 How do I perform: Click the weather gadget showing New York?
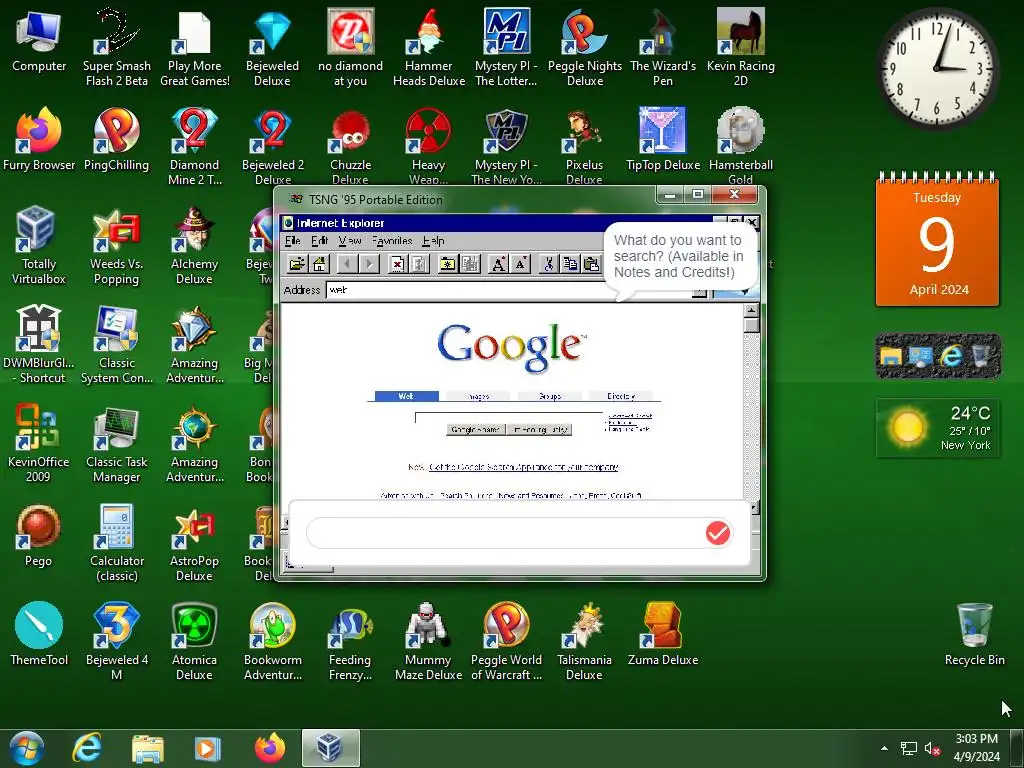tap(937, 428)
